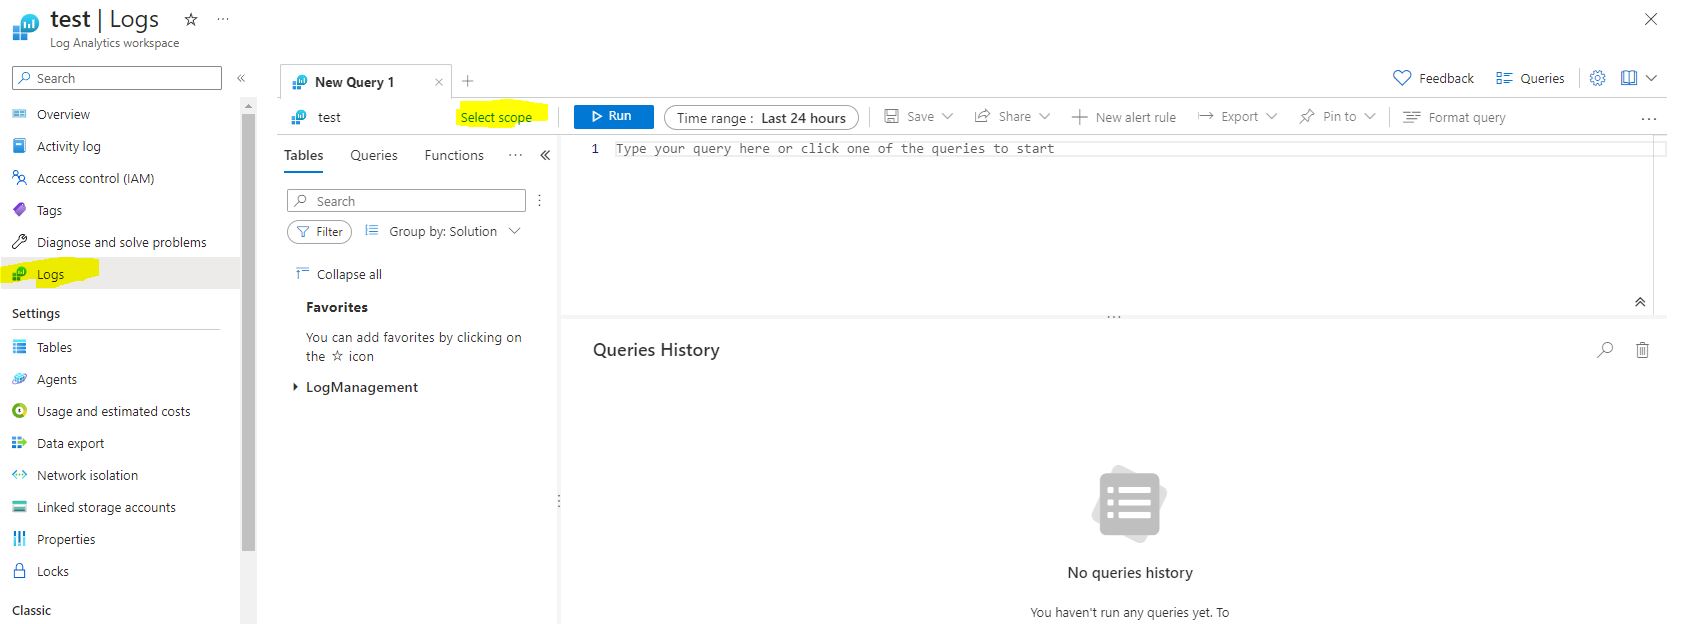Image resolution: width=1687 pixels, height=624 pixels.
Task: Search the Queries History
Action: click(x=1605, y=350)
